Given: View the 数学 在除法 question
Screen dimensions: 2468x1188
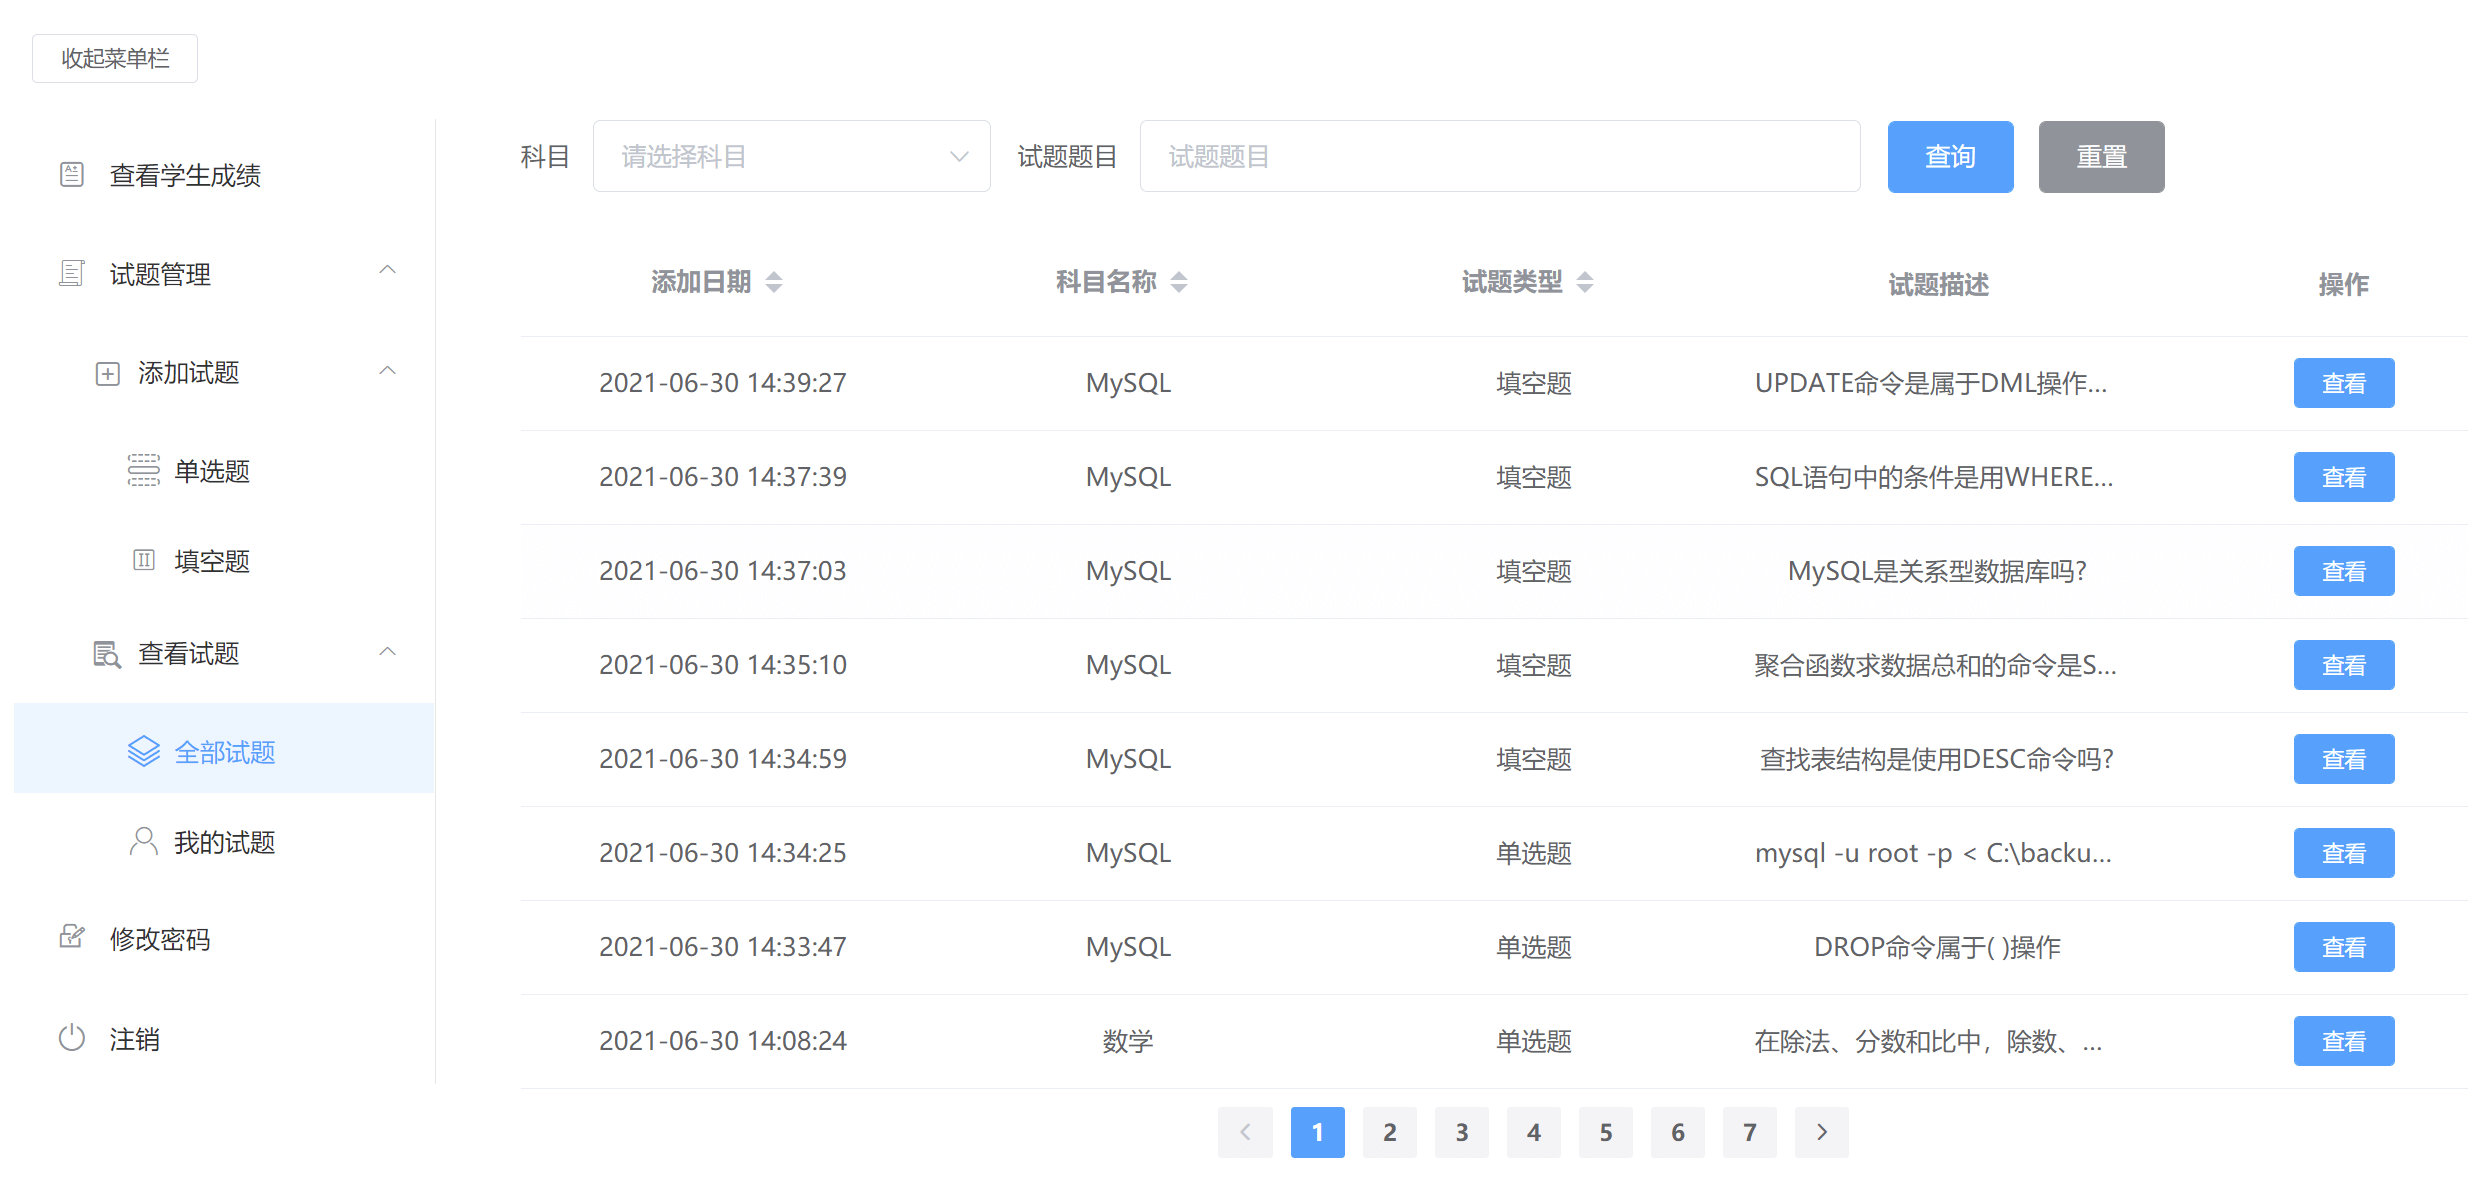Looking at the screenshot, I should coord(2343,1041).
